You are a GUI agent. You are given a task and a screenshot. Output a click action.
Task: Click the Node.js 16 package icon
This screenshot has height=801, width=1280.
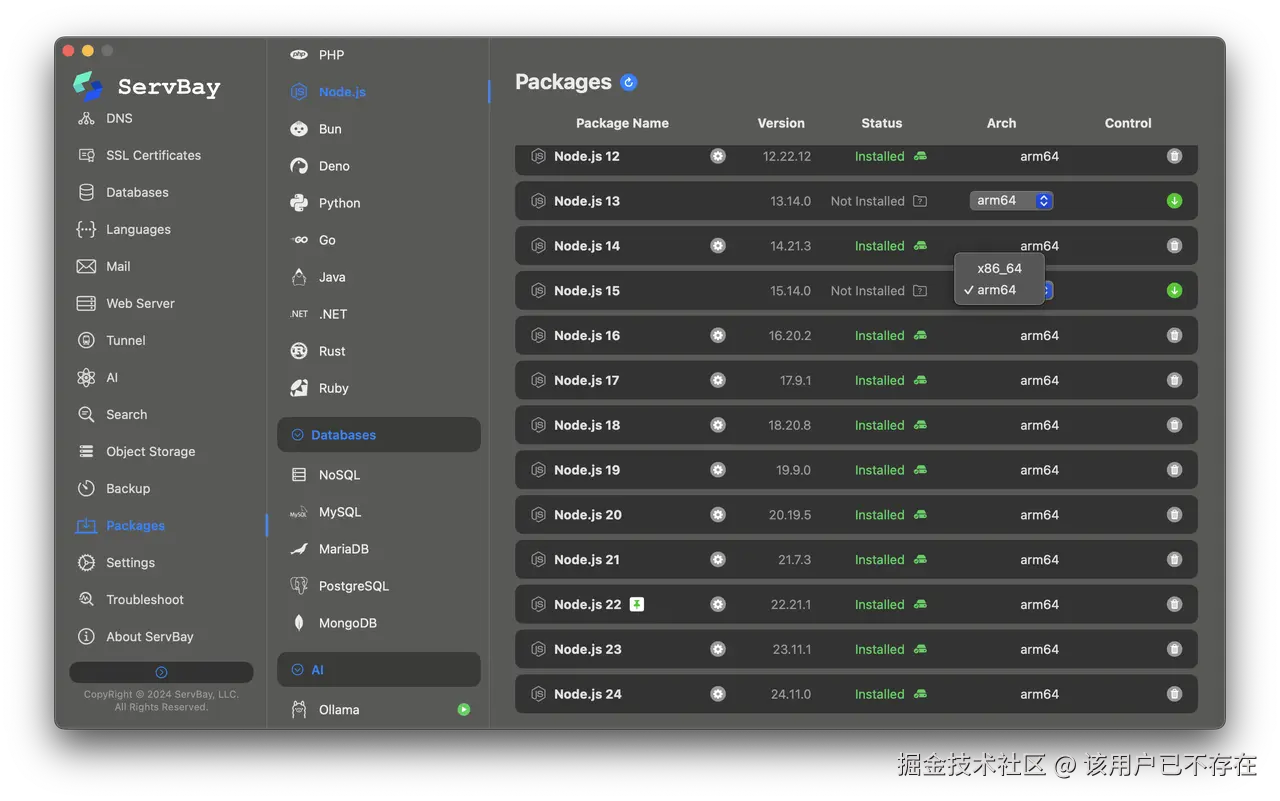[538, 336]
